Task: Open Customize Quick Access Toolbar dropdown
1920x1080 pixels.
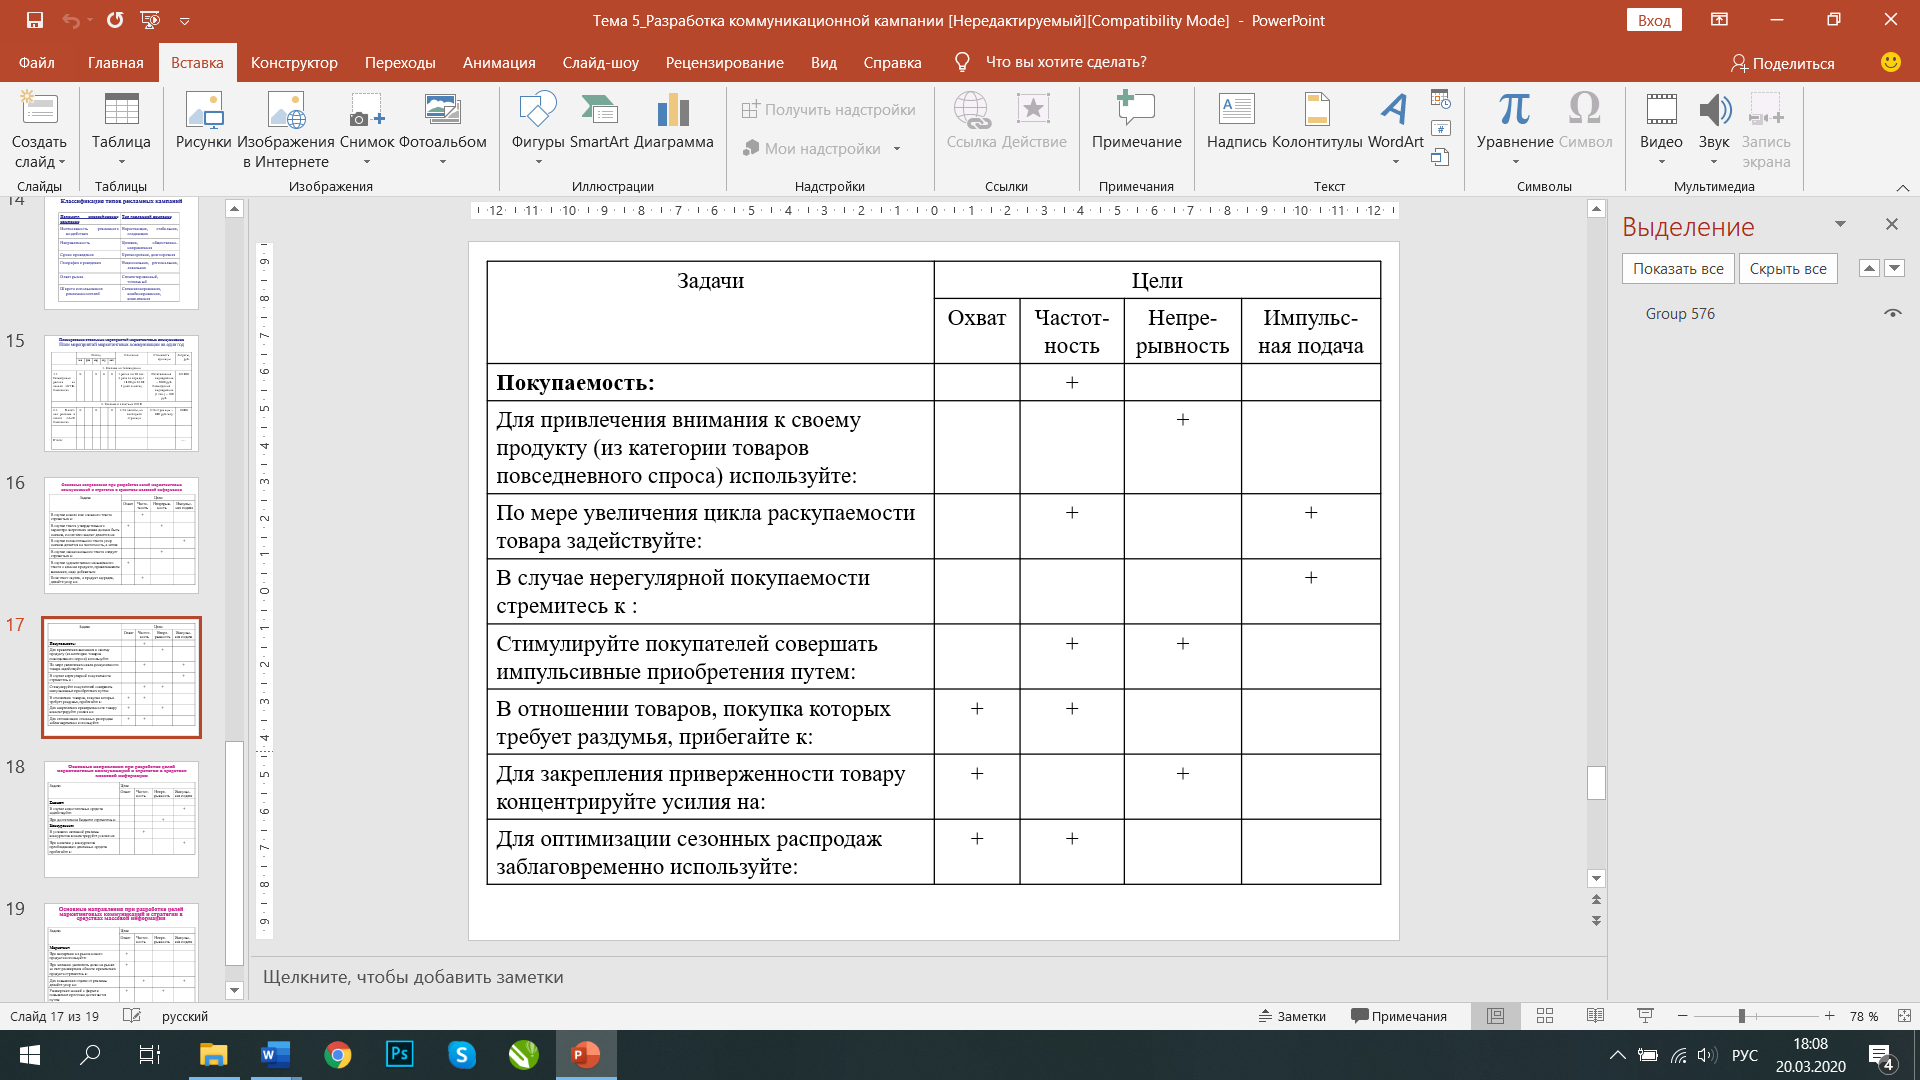Action: (x=185, y=21)
